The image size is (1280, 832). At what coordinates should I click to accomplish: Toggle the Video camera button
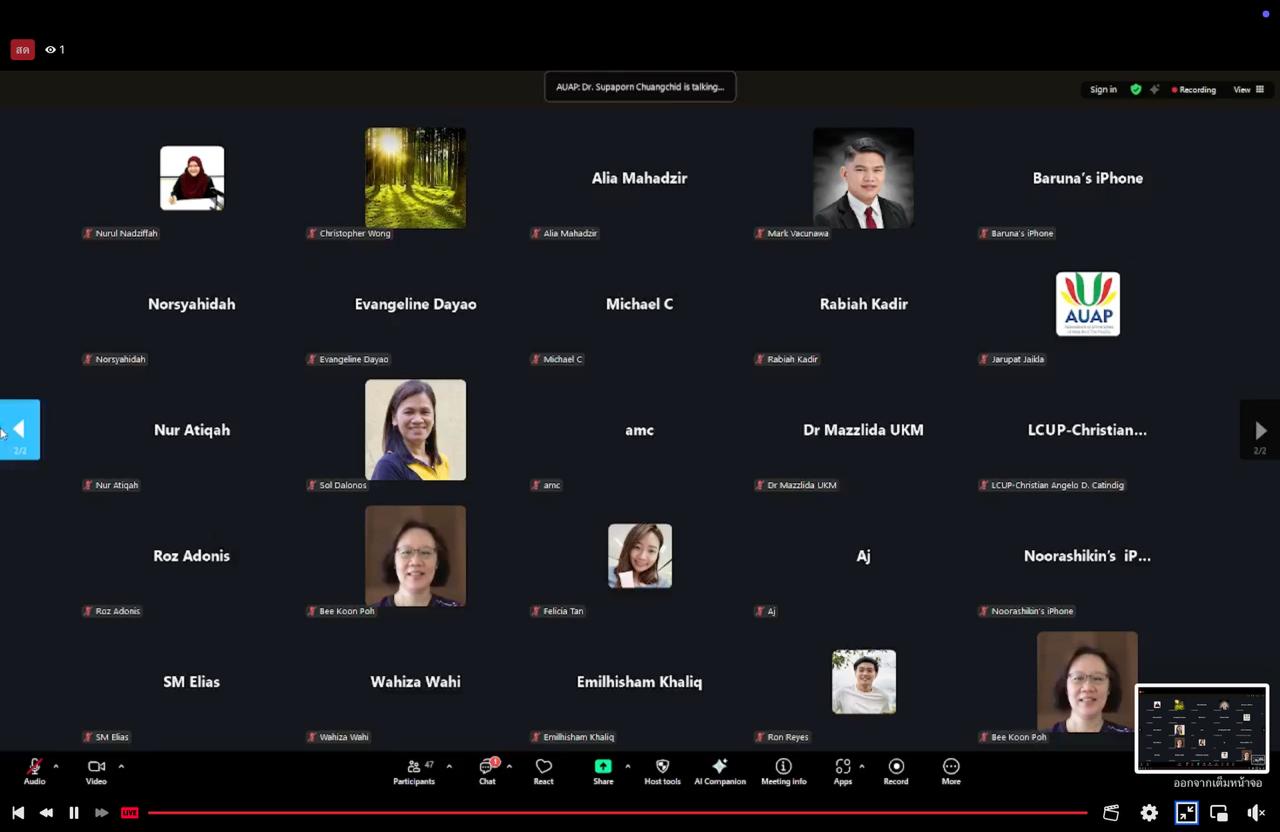point(96,767)
